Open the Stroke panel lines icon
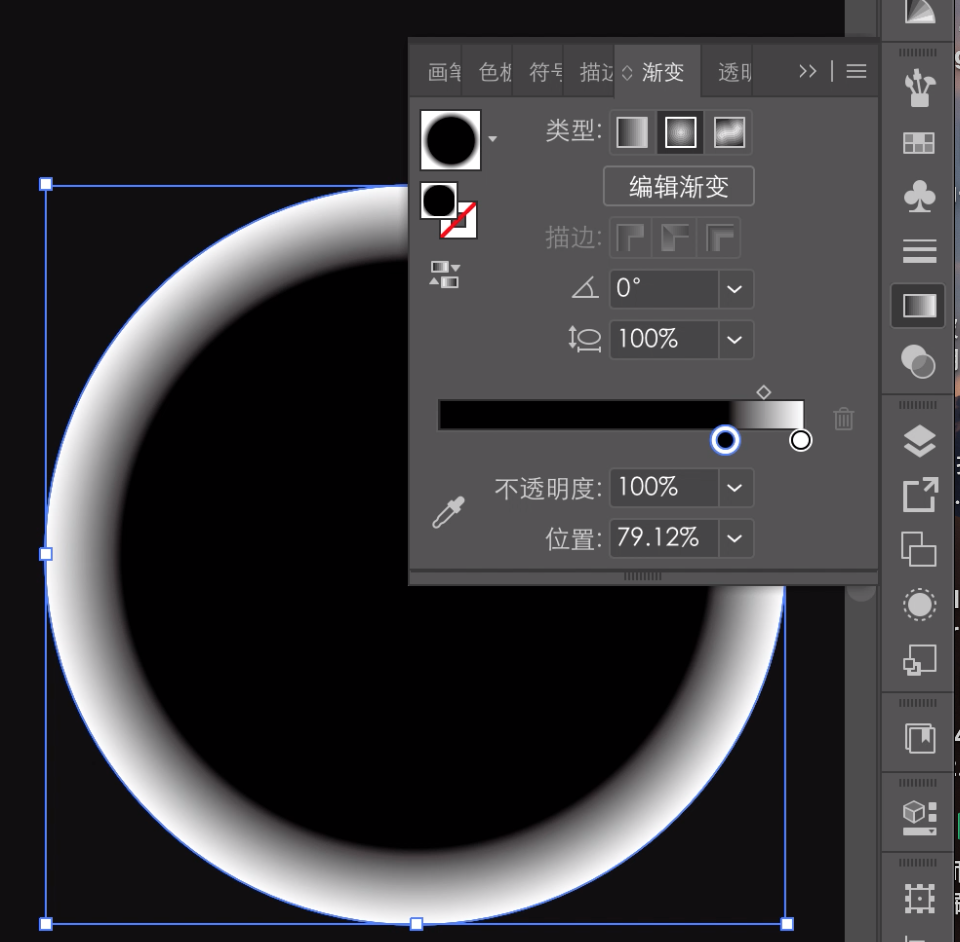Image resolution: width=960 pixels, height=942 pixels. click(919, 251)
